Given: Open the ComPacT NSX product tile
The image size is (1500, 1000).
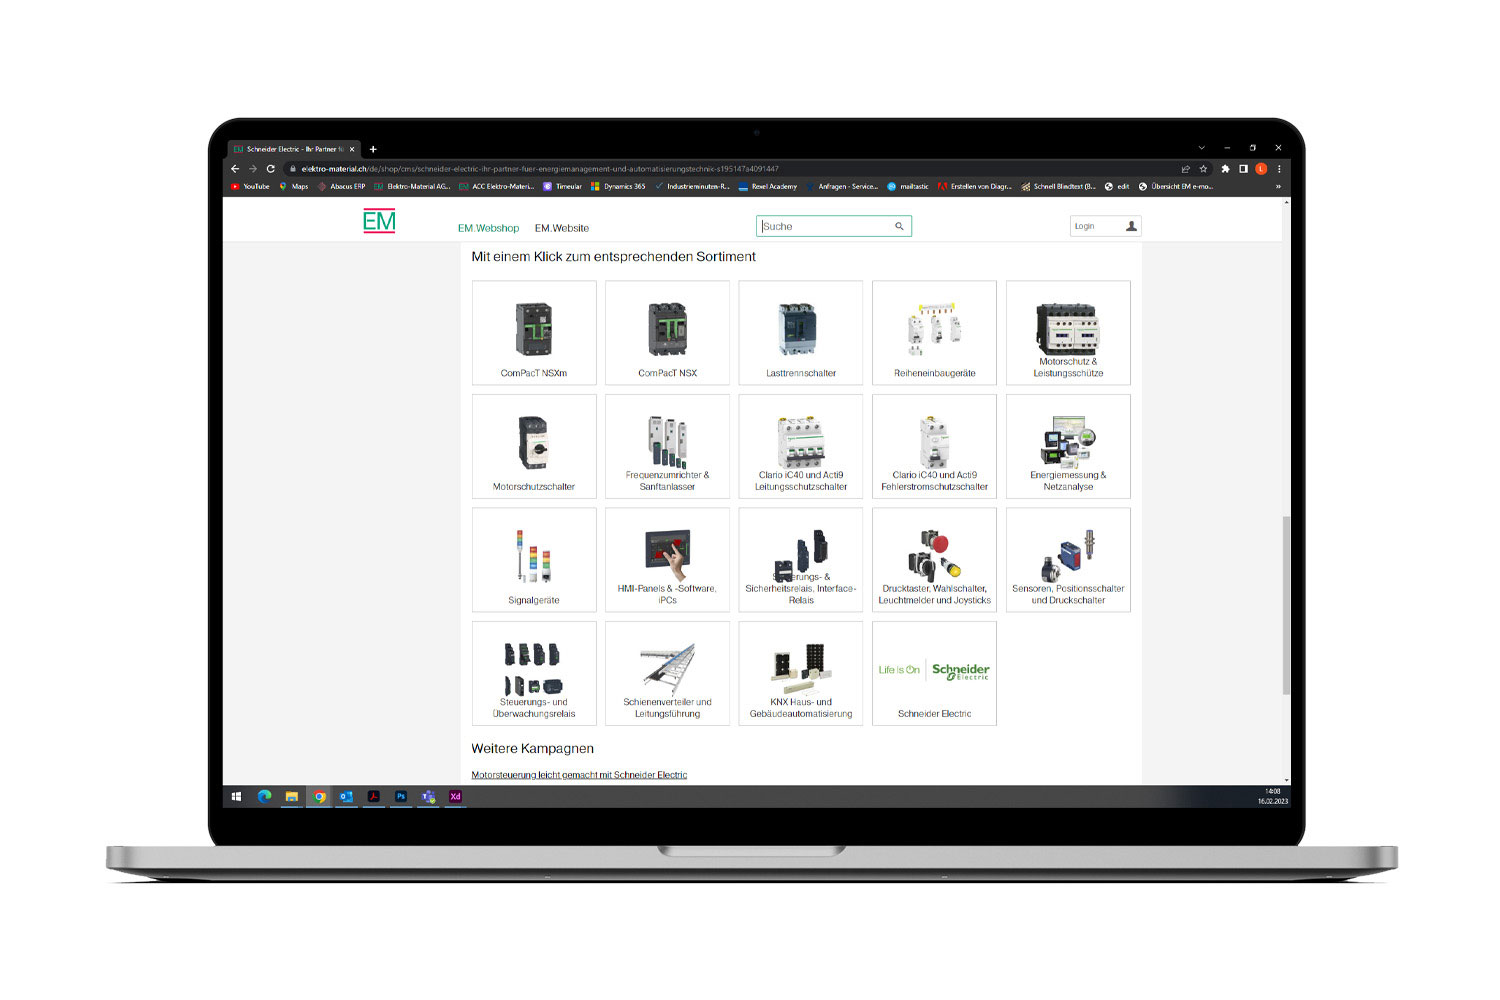Looking at the screenshot, I should click(x=667, y=333).
